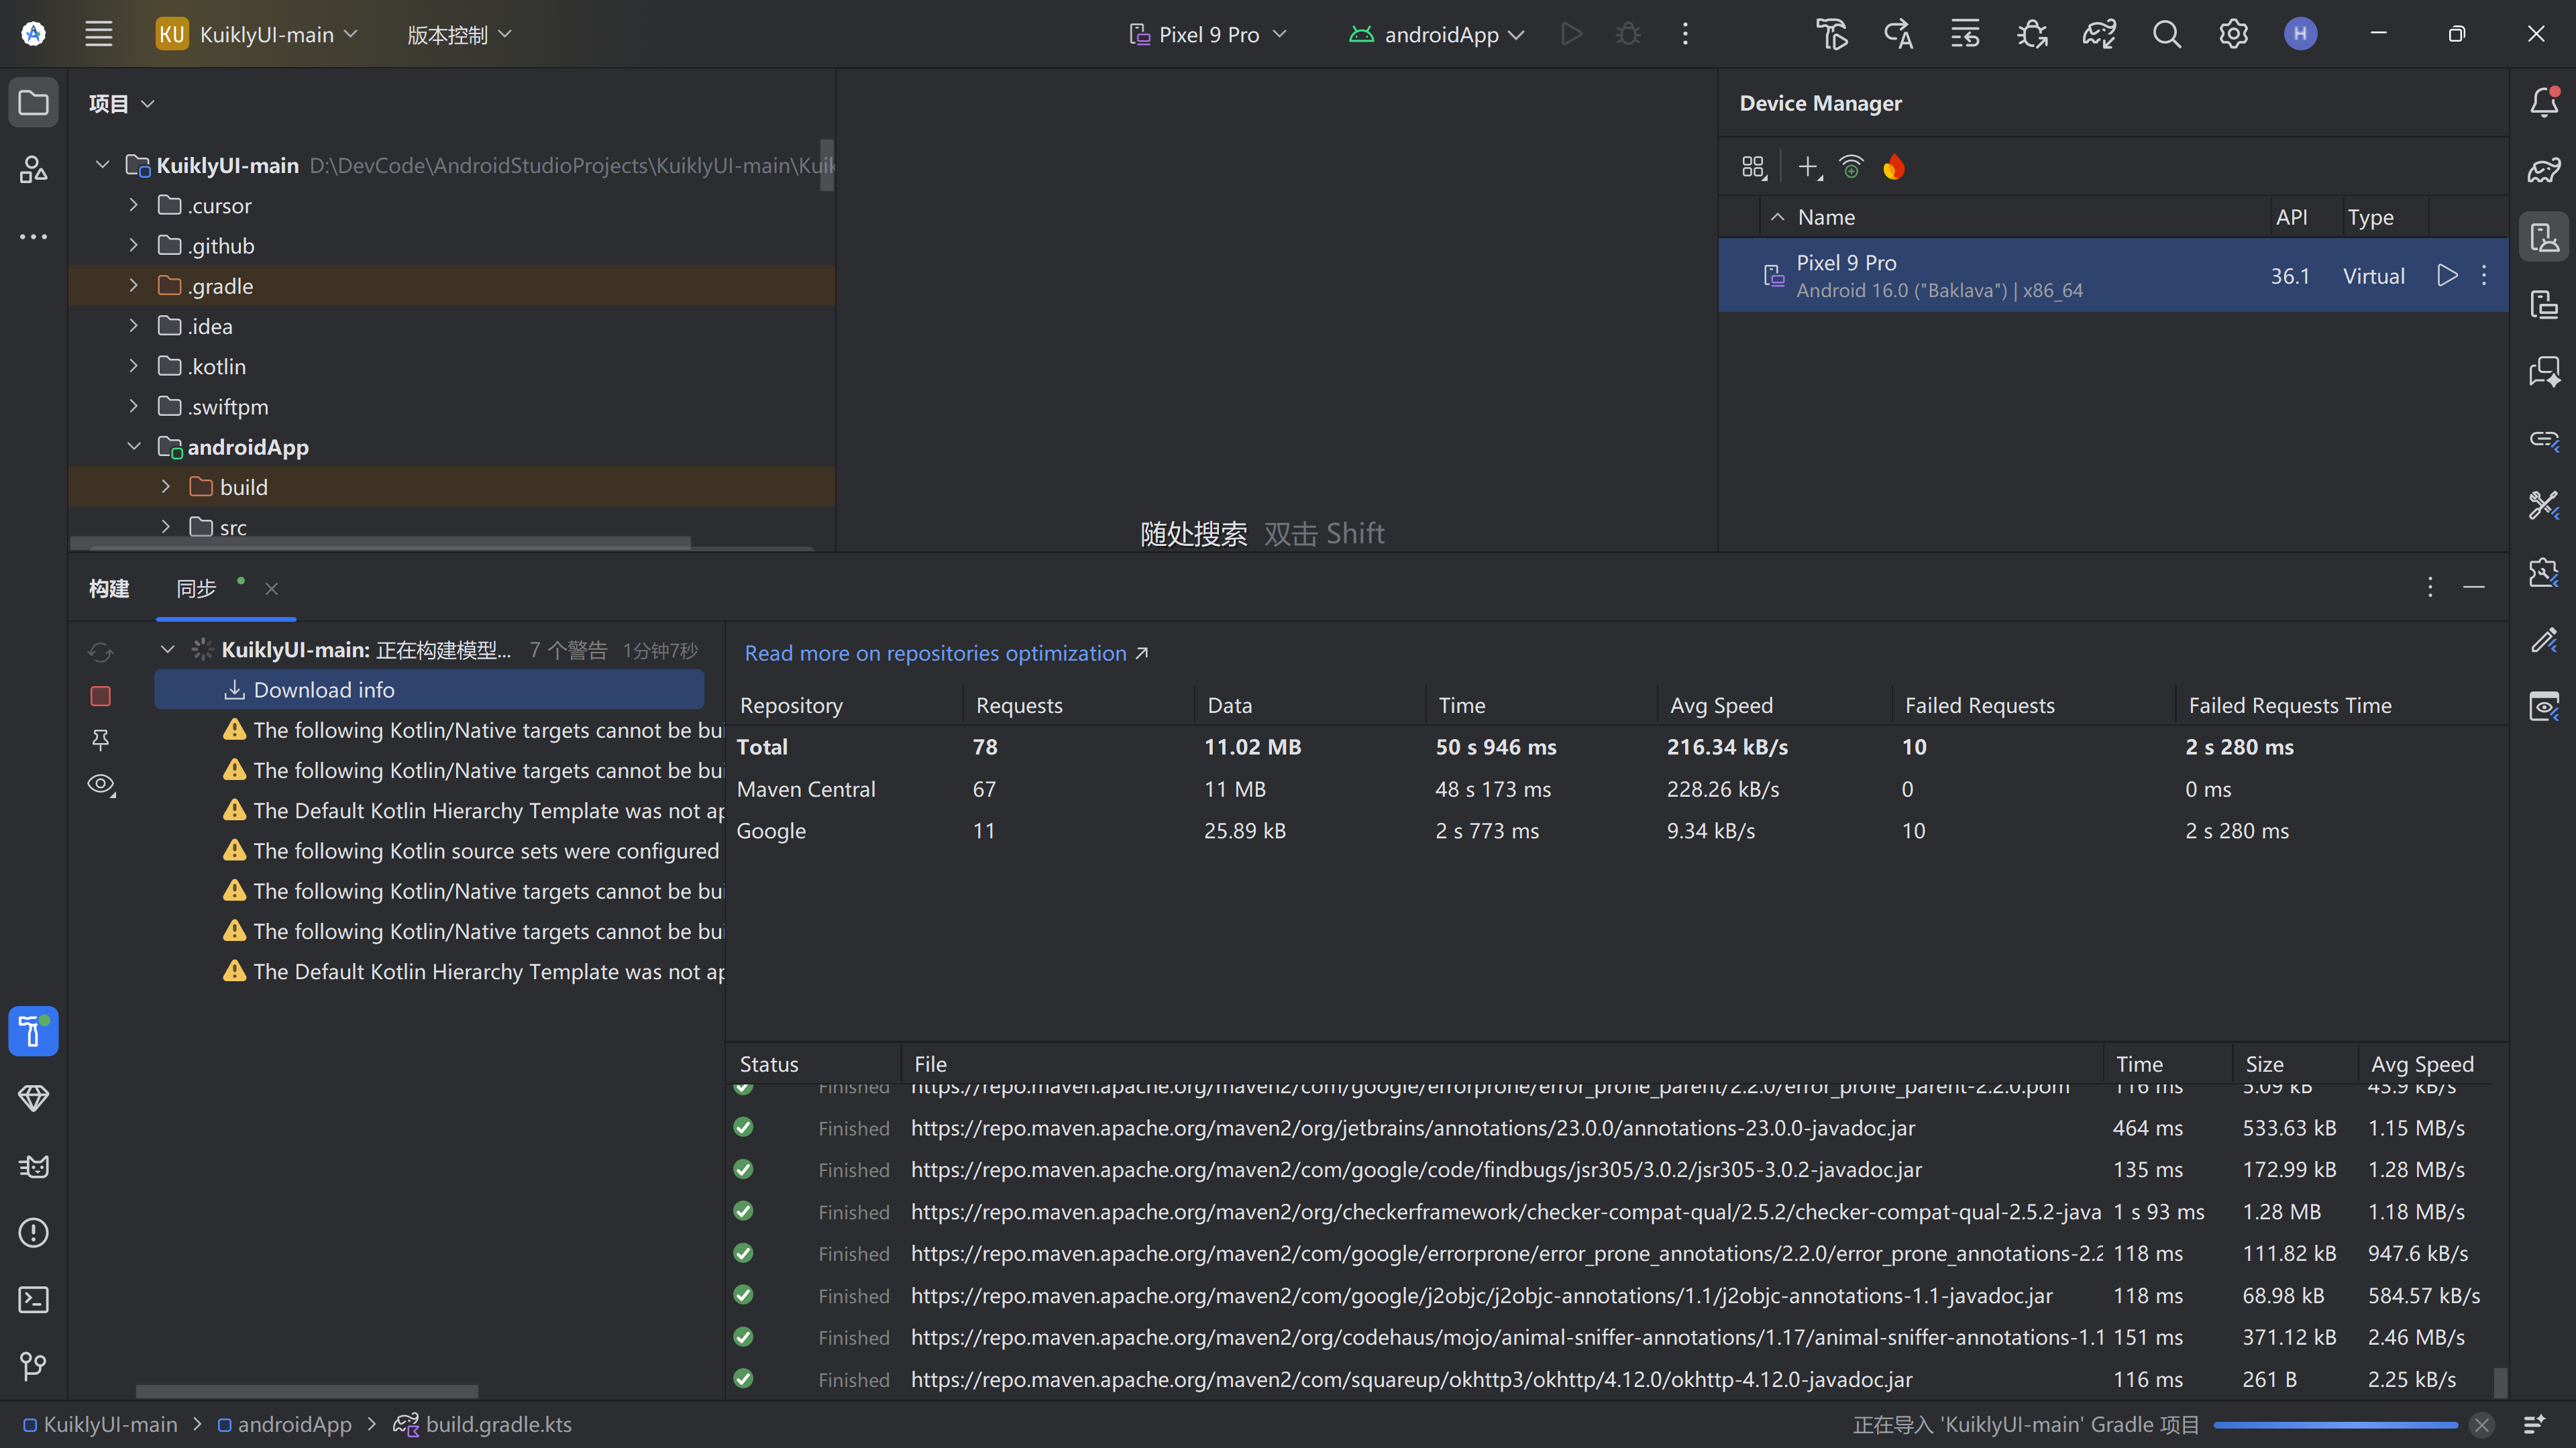Open the Pixel 9 Pro device dropdown

[x=1208, y=34]
